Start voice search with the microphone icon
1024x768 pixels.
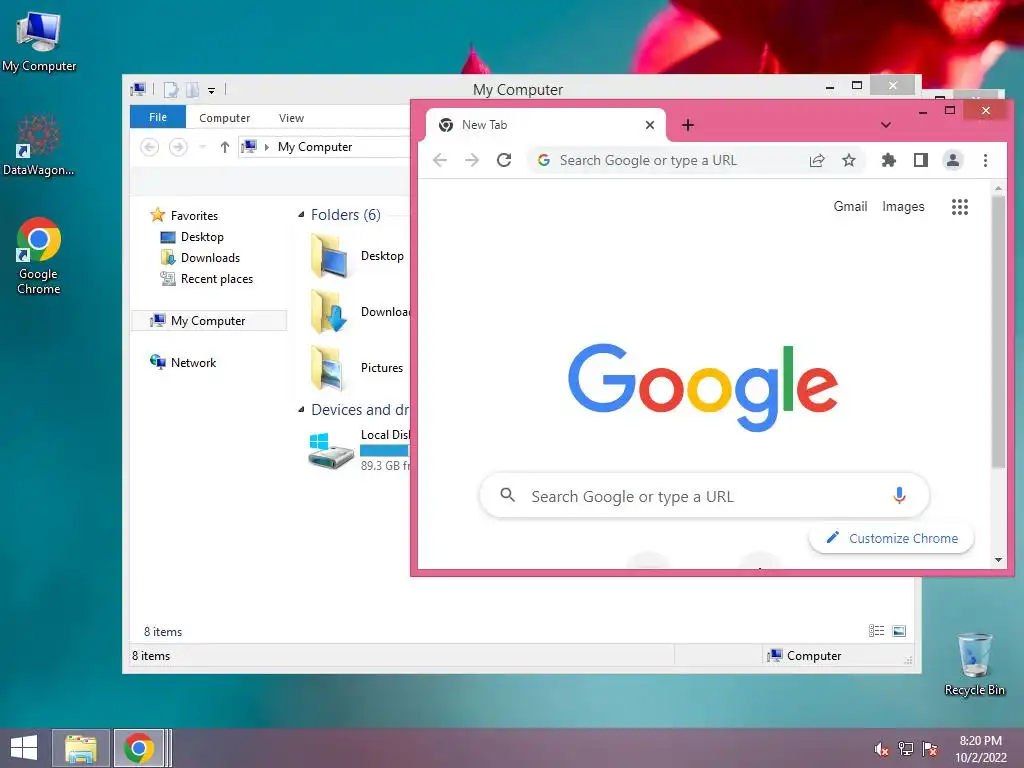click(x=899, y=496)
